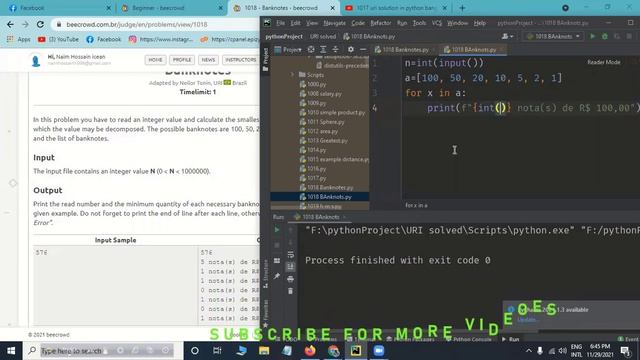Click the Debug bug icon in PyCharm toolbar
Image resolution: width=640 pixels, height=360 pixels.
[605, 36]
